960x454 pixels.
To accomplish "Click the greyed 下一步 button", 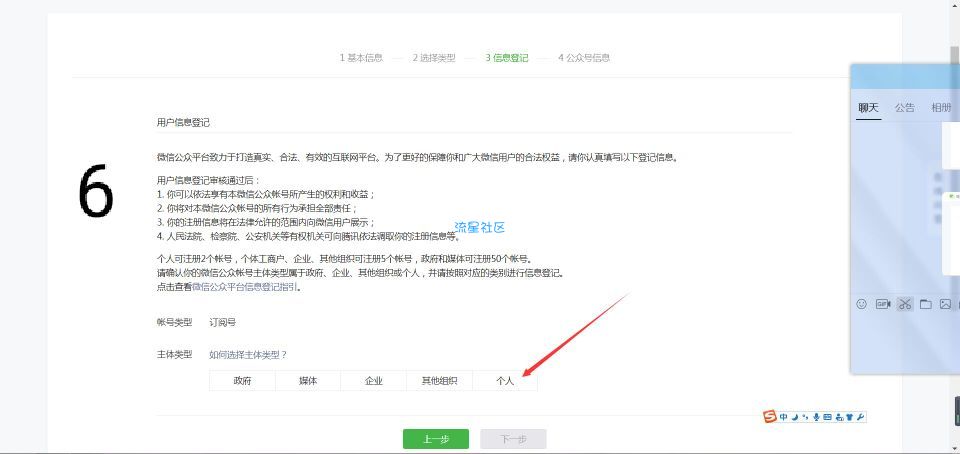I will pos(513,439).
